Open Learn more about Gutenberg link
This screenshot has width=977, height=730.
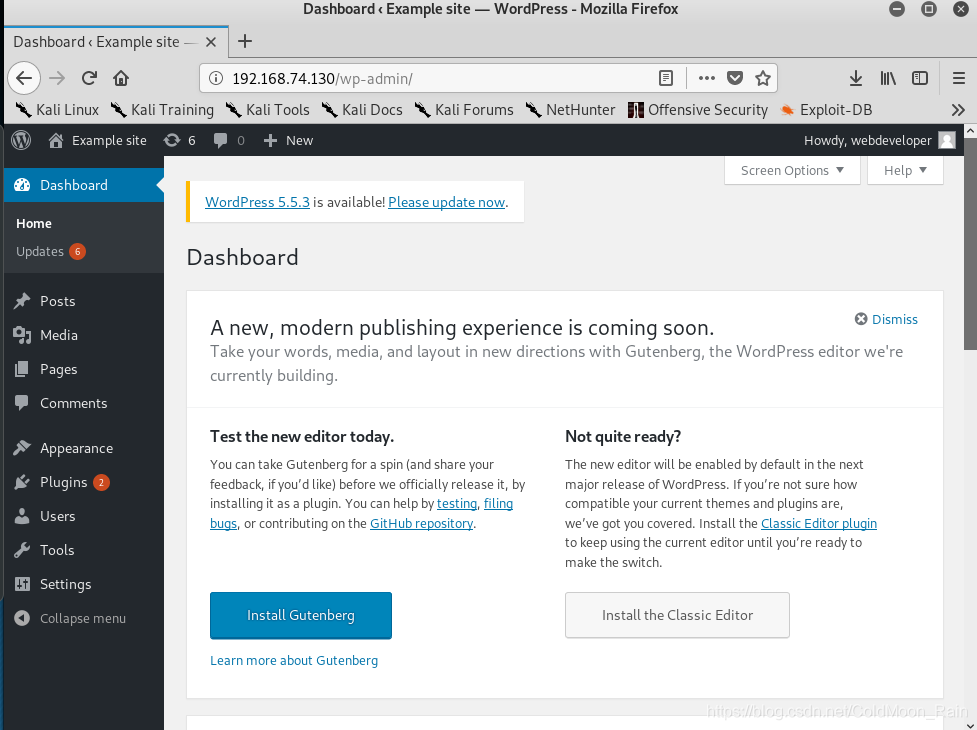pos(294,660)
